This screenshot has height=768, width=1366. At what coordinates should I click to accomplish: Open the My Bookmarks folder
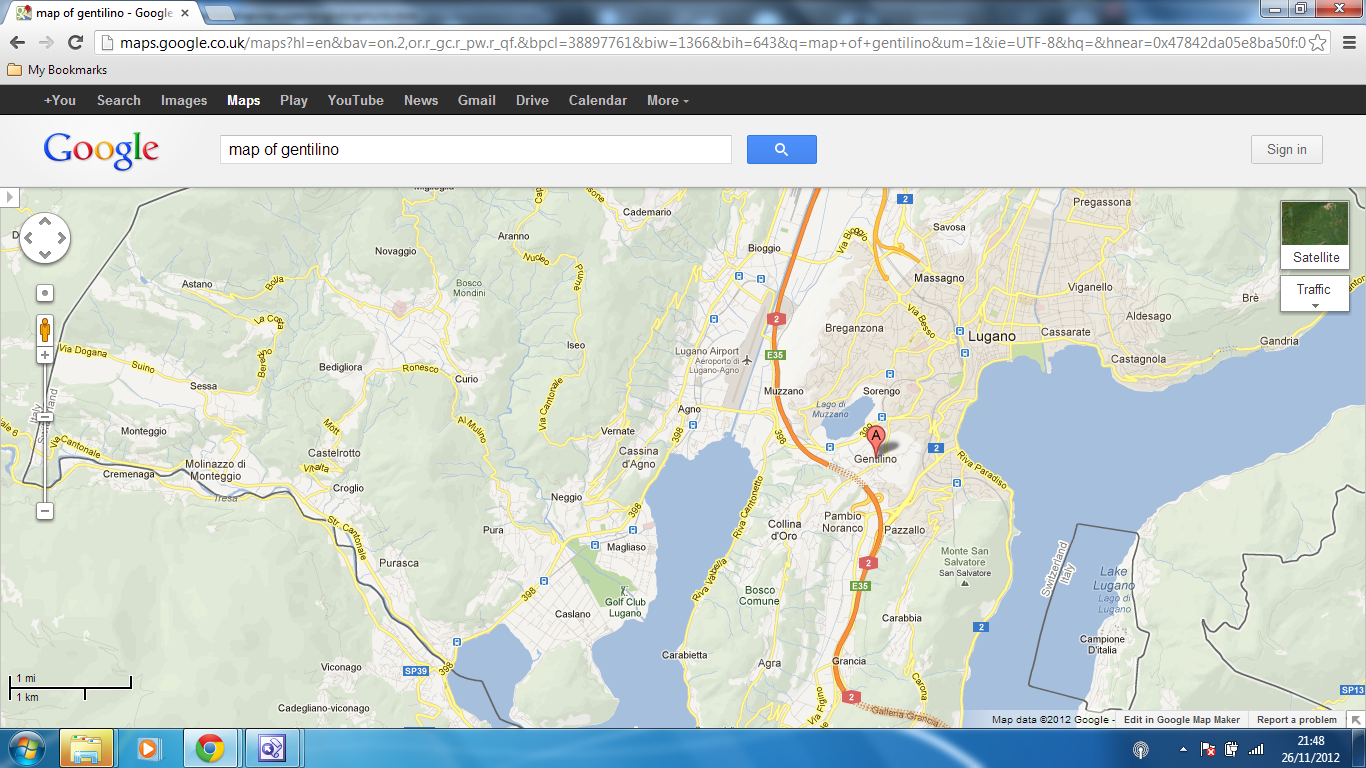(x=57, y=70)
